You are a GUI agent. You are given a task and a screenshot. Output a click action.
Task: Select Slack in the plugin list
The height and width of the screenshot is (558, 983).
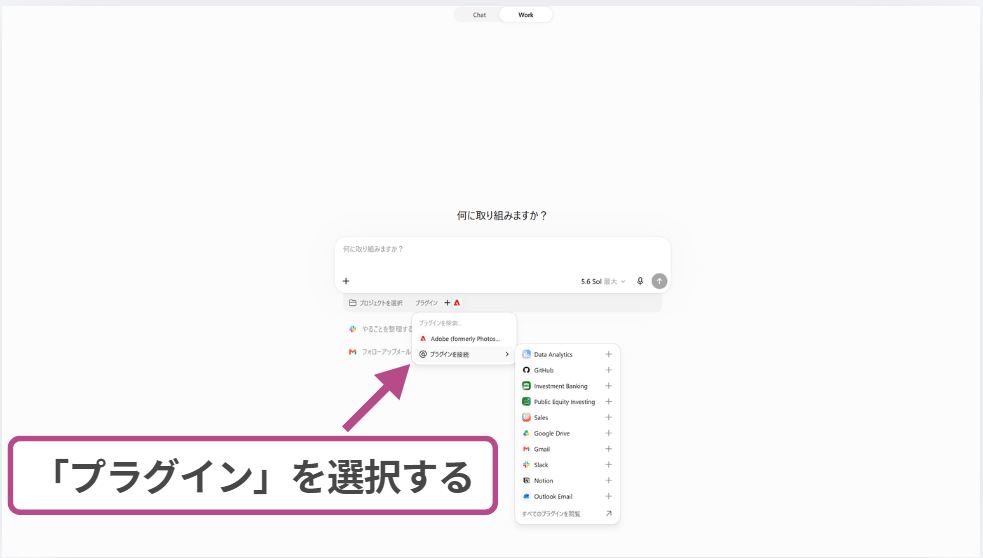click(x=541, y=465)
